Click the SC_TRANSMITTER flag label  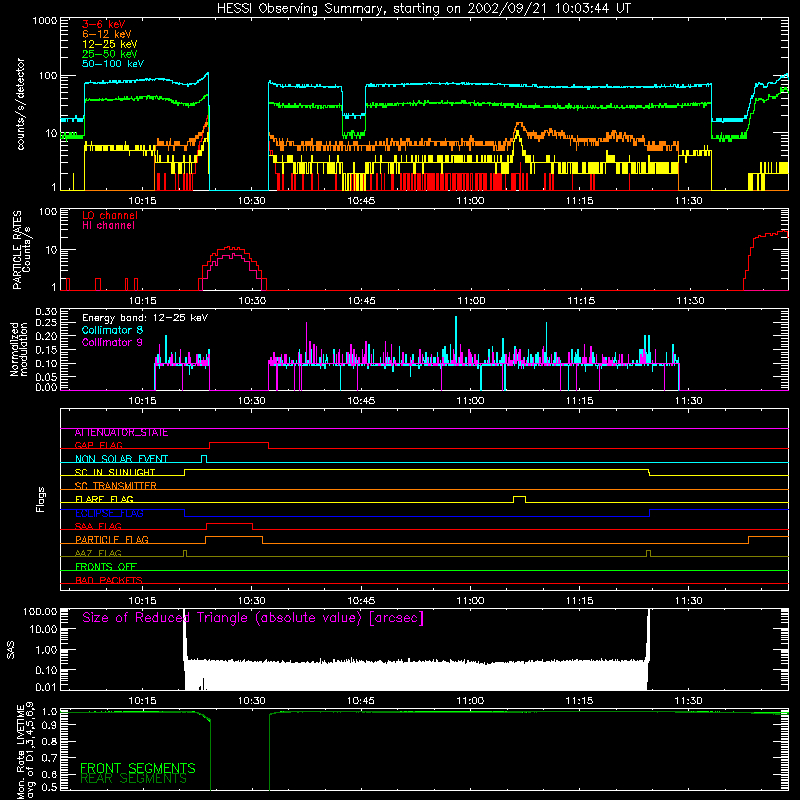[x=115, y=486]
